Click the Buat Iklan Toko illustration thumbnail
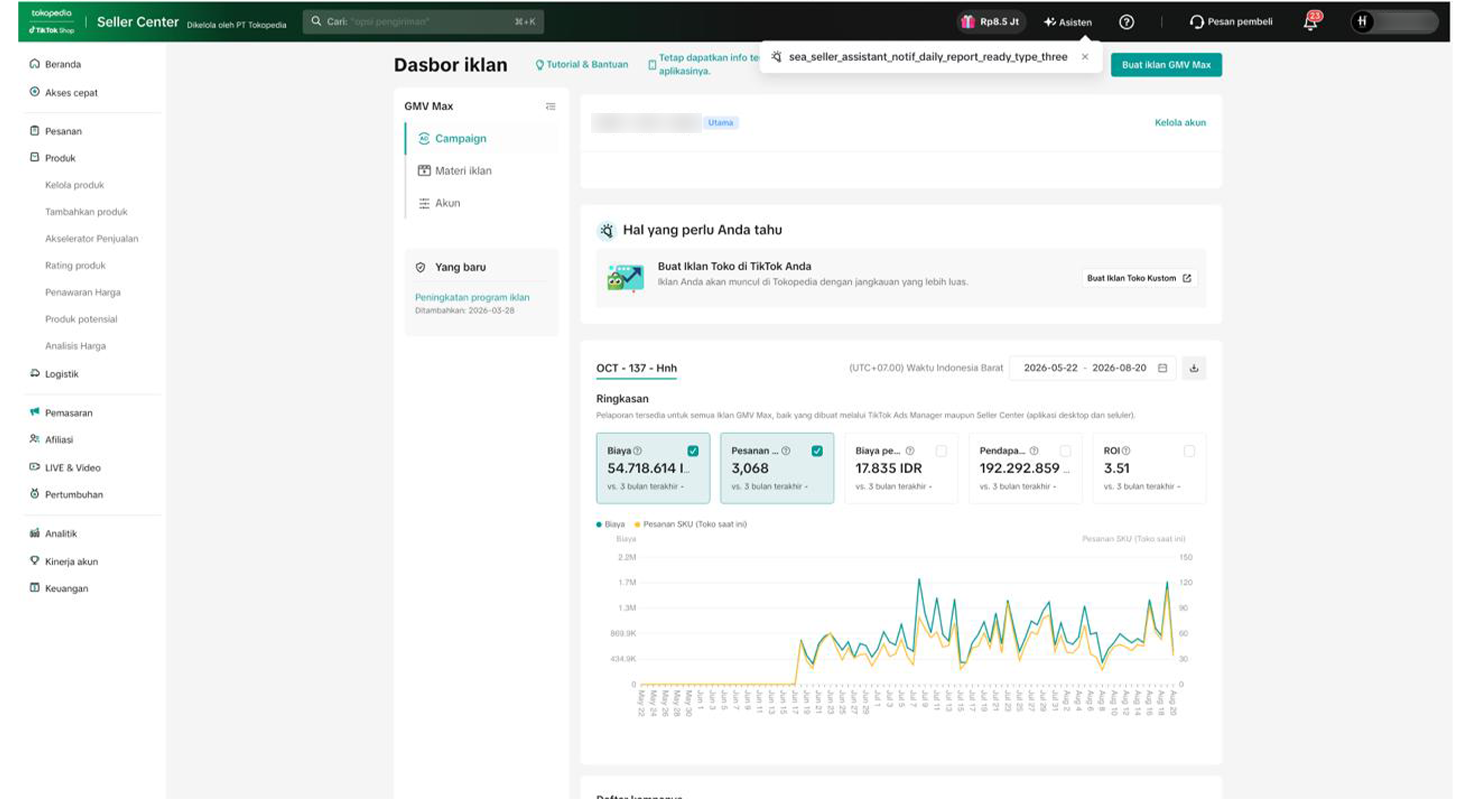 625,277
